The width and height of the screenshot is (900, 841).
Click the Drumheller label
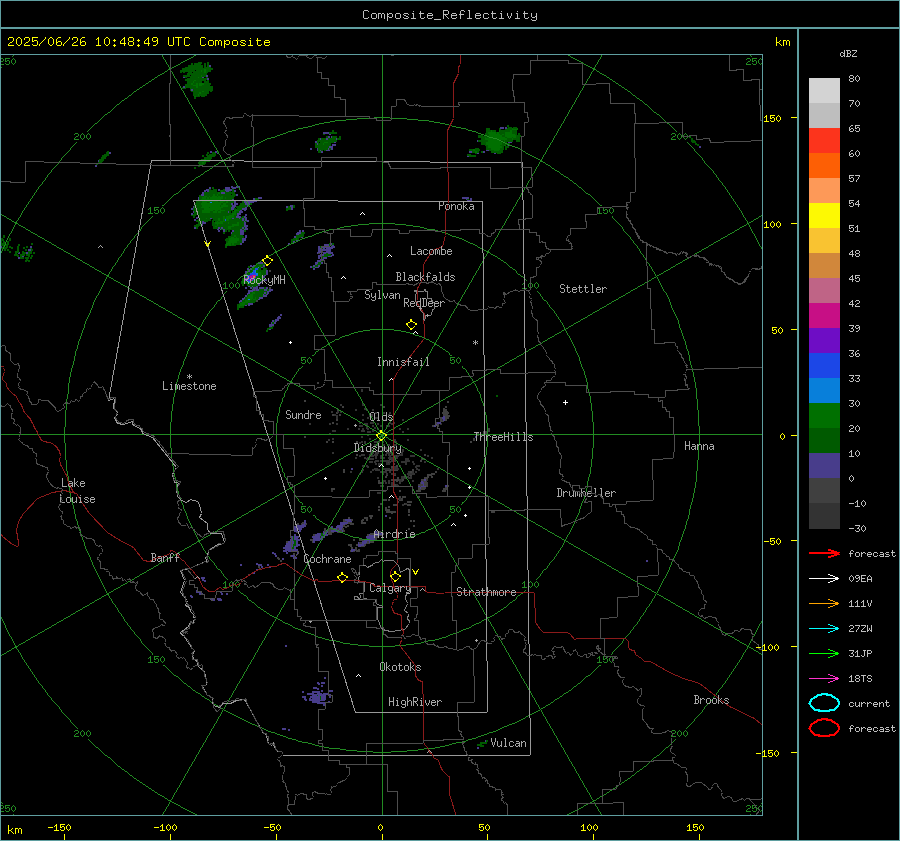click(x=586, y=493)
